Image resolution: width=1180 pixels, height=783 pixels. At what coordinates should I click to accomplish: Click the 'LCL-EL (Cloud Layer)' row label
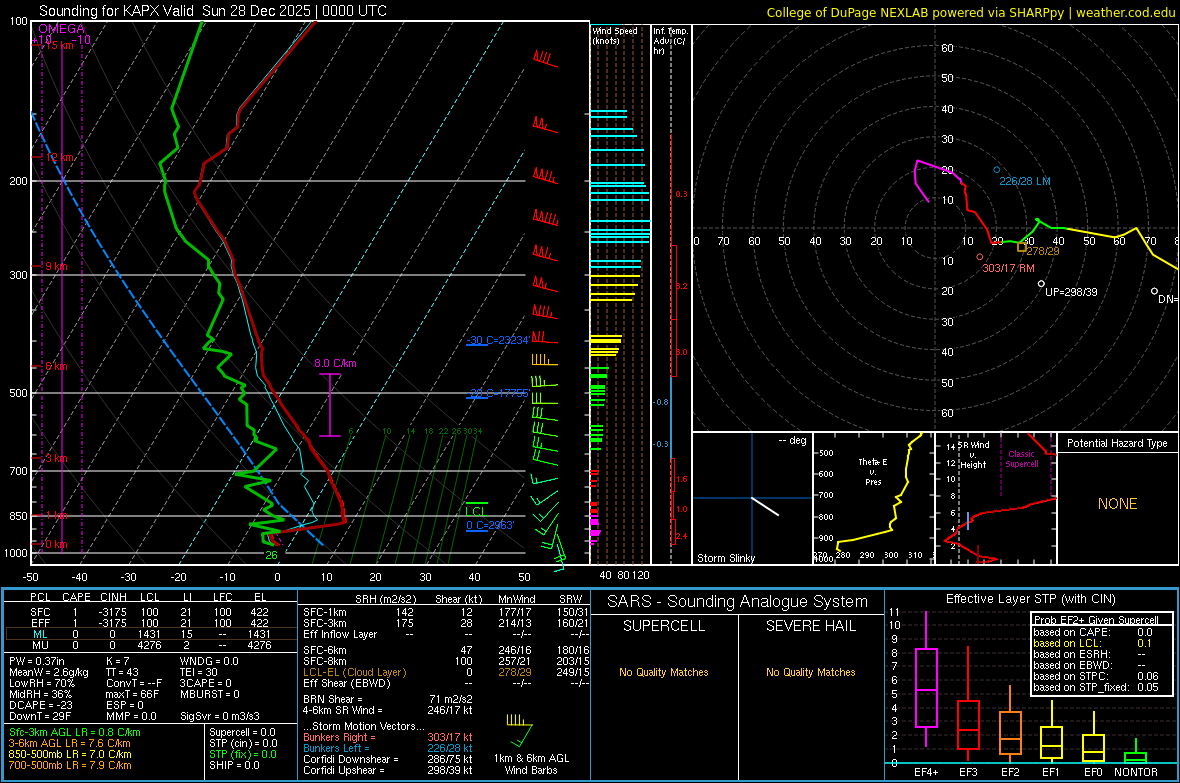click(x=354, y=672)
